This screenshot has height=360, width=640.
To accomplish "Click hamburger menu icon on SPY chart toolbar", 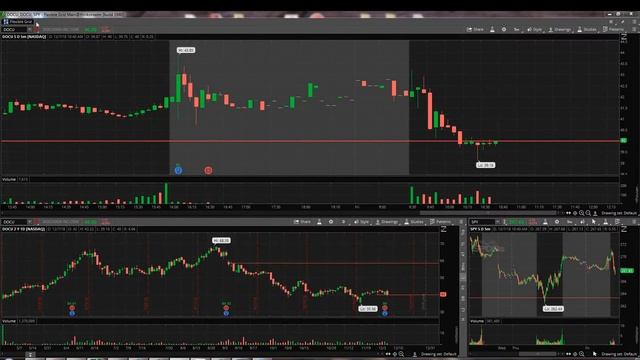I will click(634, 222).
